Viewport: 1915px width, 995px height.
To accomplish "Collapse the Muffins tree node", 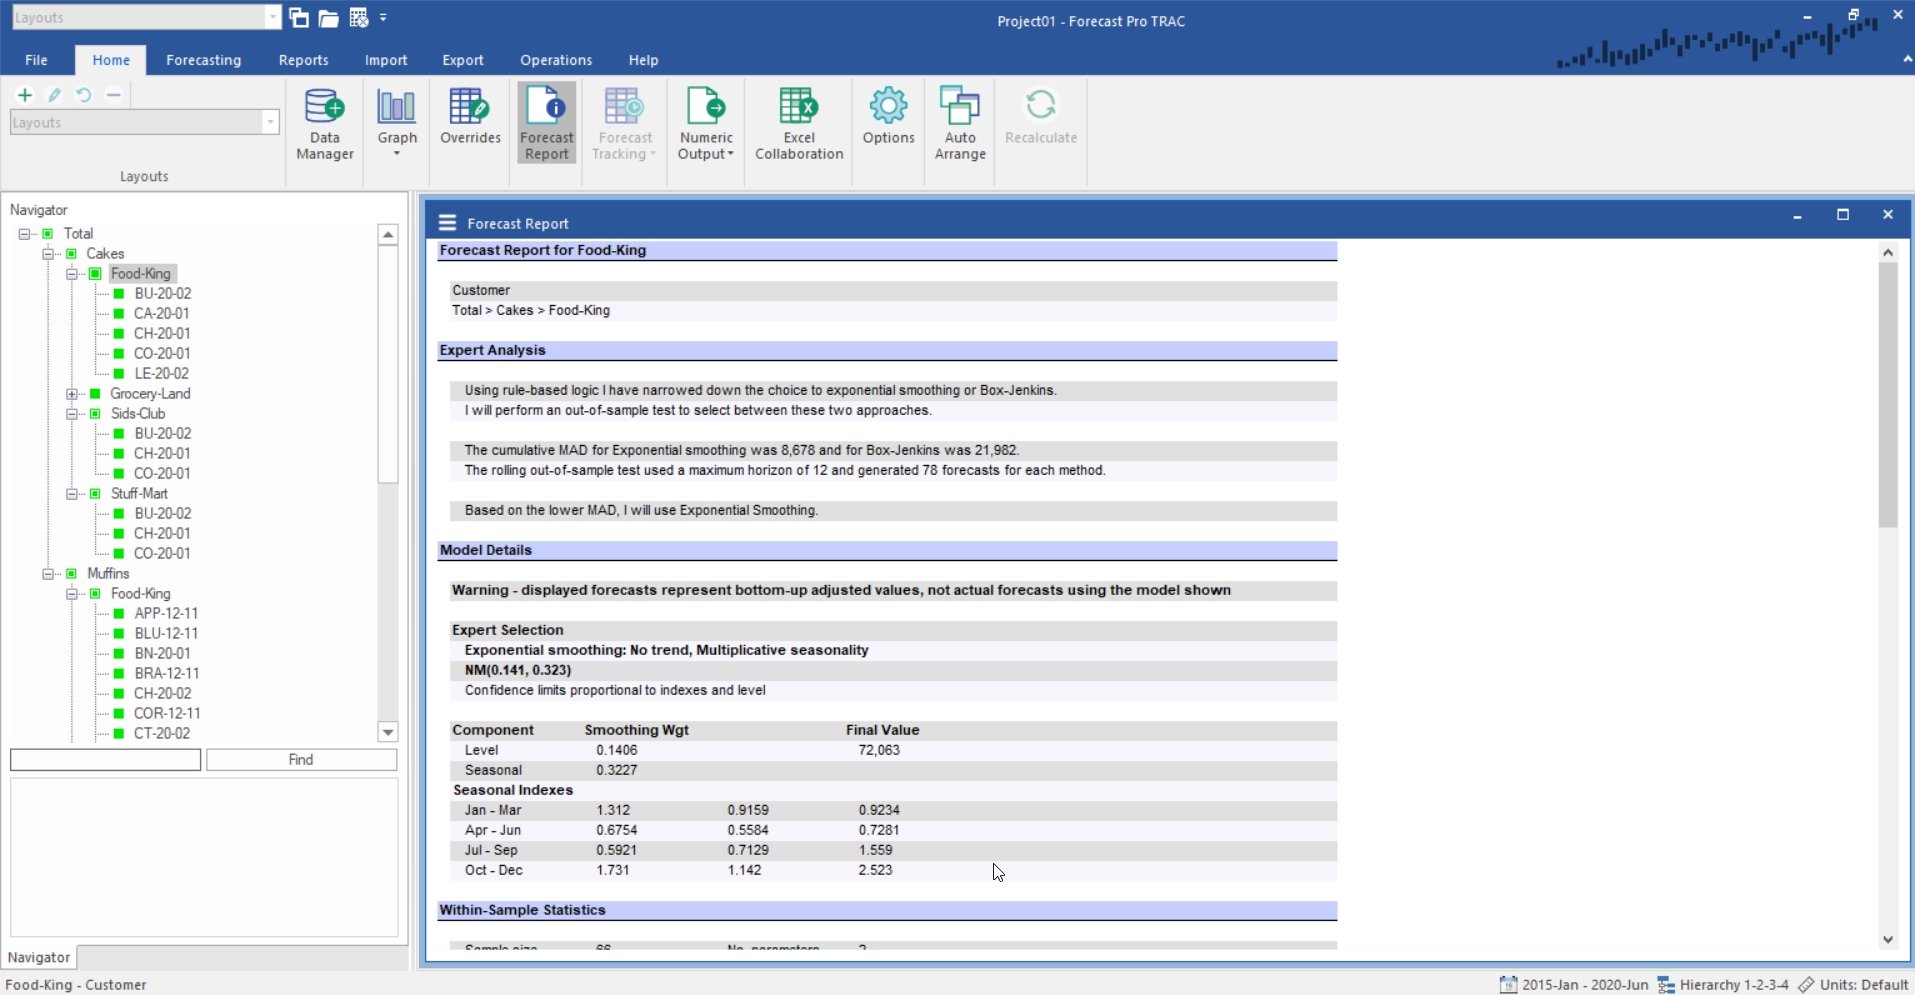I will [x=47, y=574].
